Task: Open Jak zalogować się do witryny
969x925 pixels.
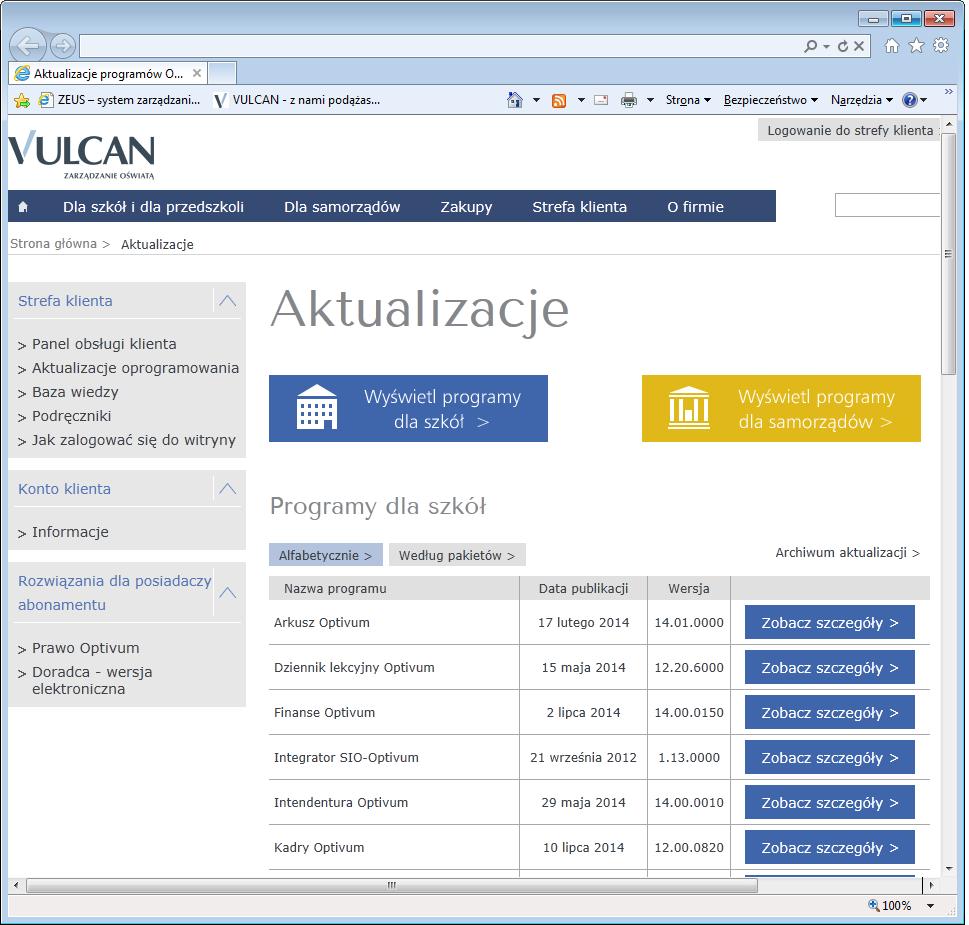Action: (133, 441)
